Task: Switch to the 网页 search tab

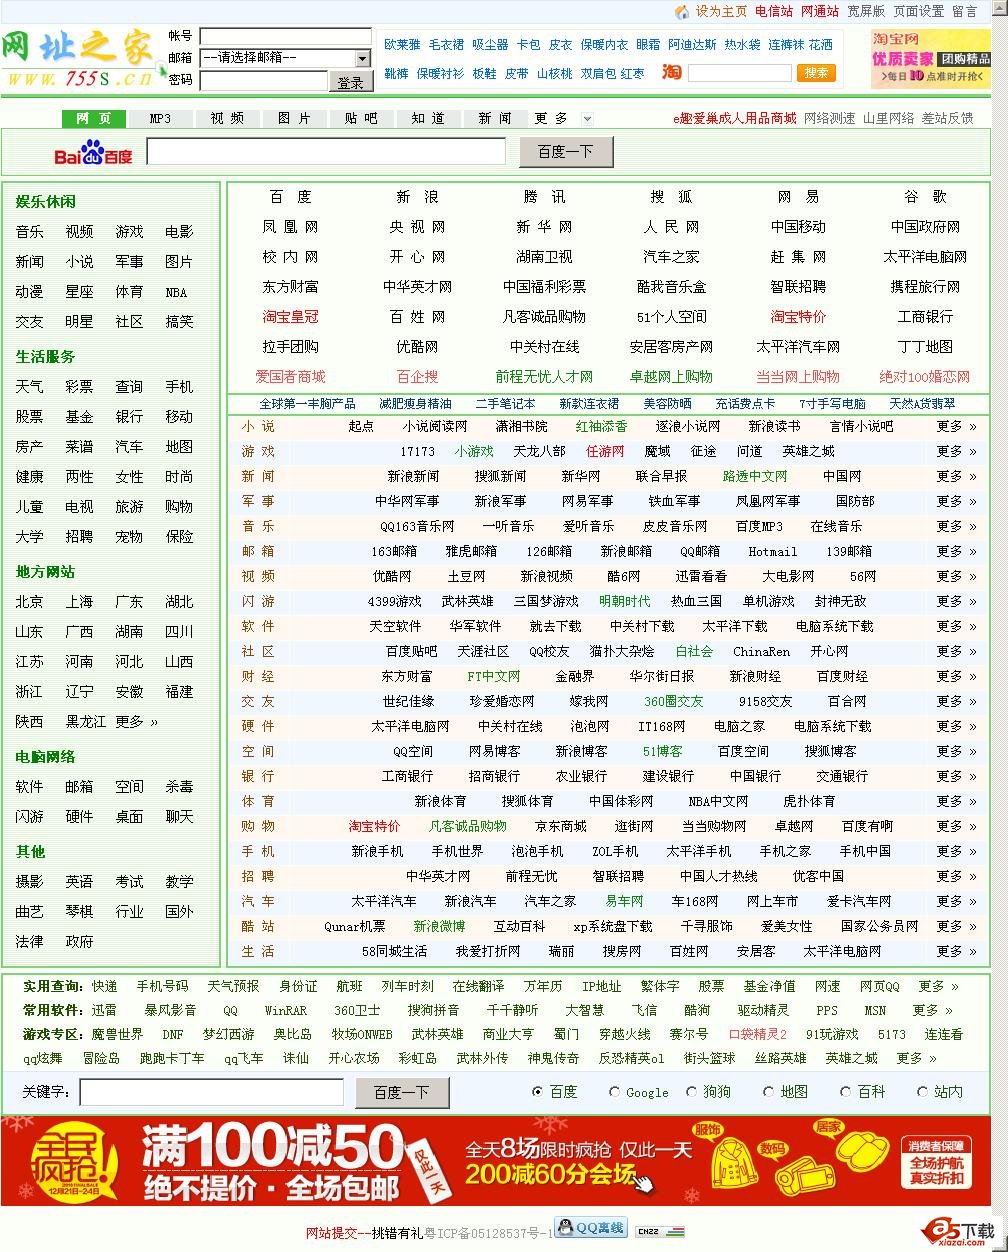Action: click(94, 118)
